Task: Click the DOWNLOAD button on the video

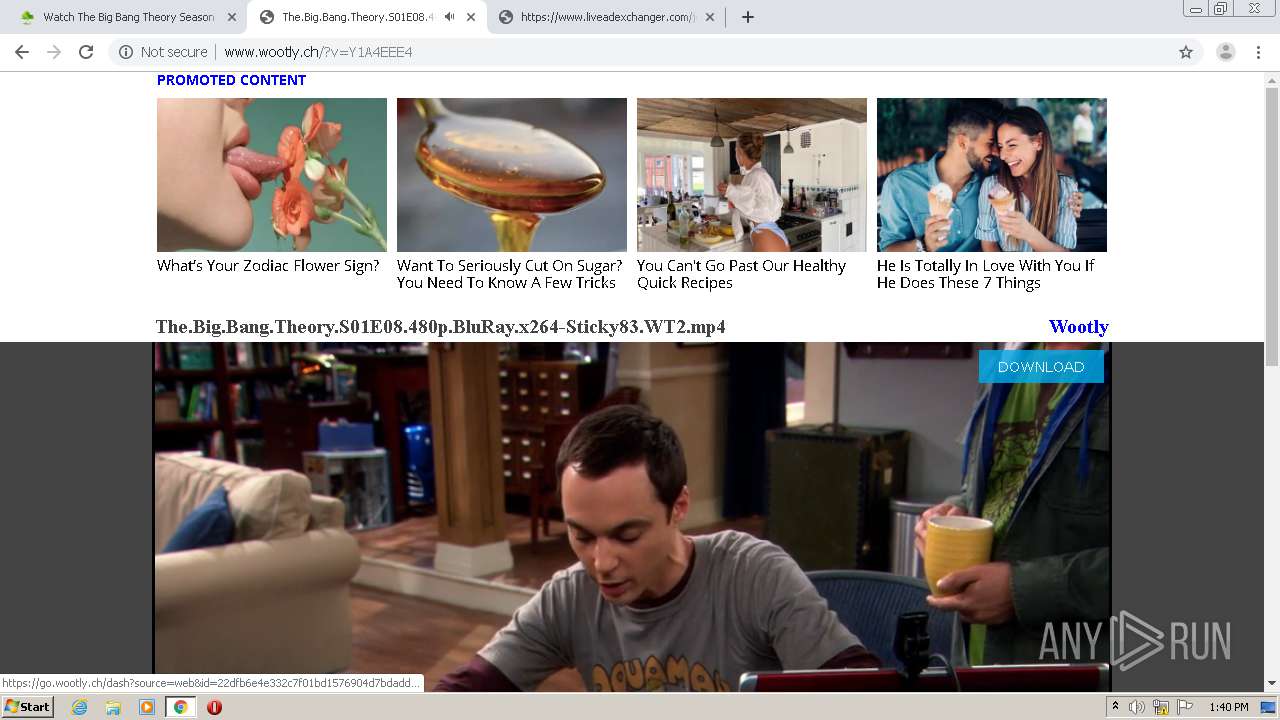Action: pyautogui.click(x=1041, y=367)
